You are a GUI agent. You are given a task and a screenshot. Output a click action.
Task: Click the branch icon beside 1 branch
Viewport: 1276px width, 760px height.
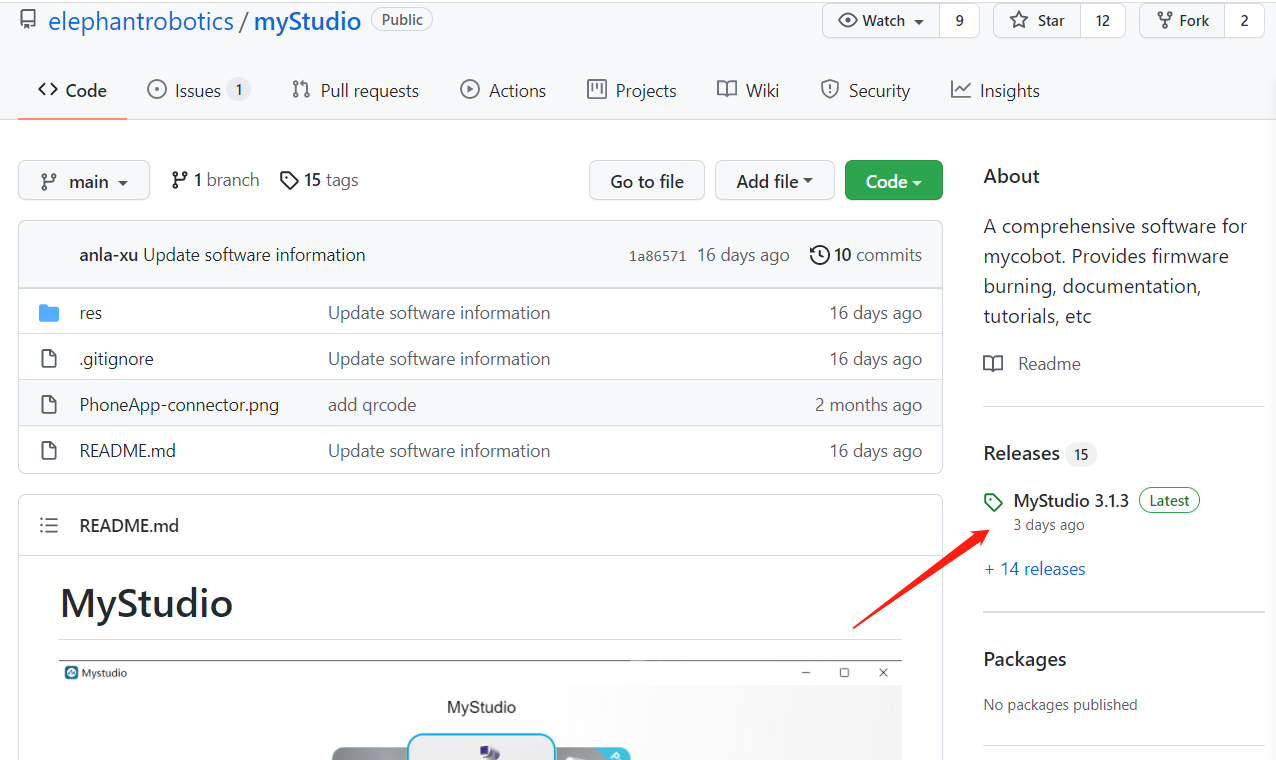[179, 180]
